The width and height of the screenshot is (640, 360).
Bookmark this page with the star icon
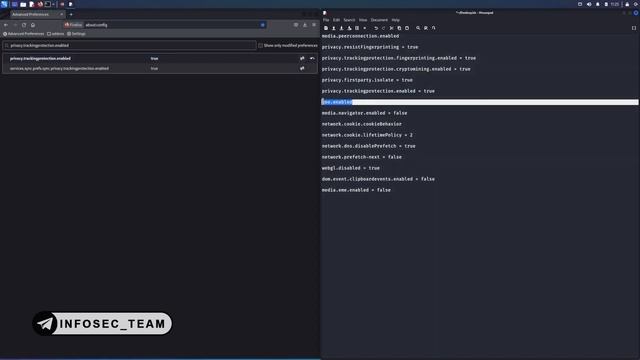pos(262,25)
